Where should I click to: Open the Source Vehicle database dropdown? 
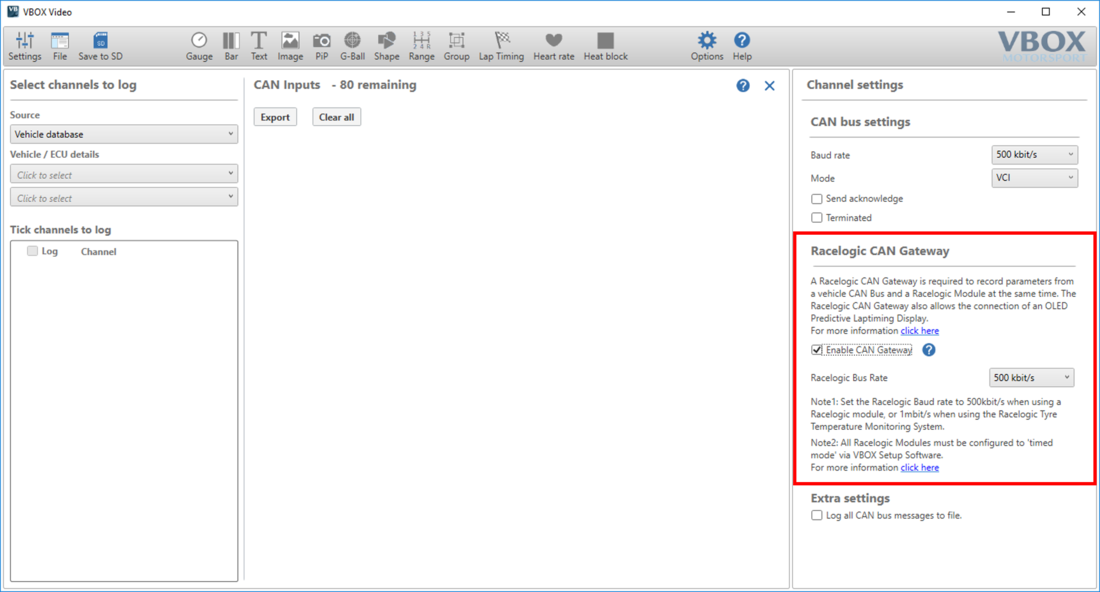(123, 134)
